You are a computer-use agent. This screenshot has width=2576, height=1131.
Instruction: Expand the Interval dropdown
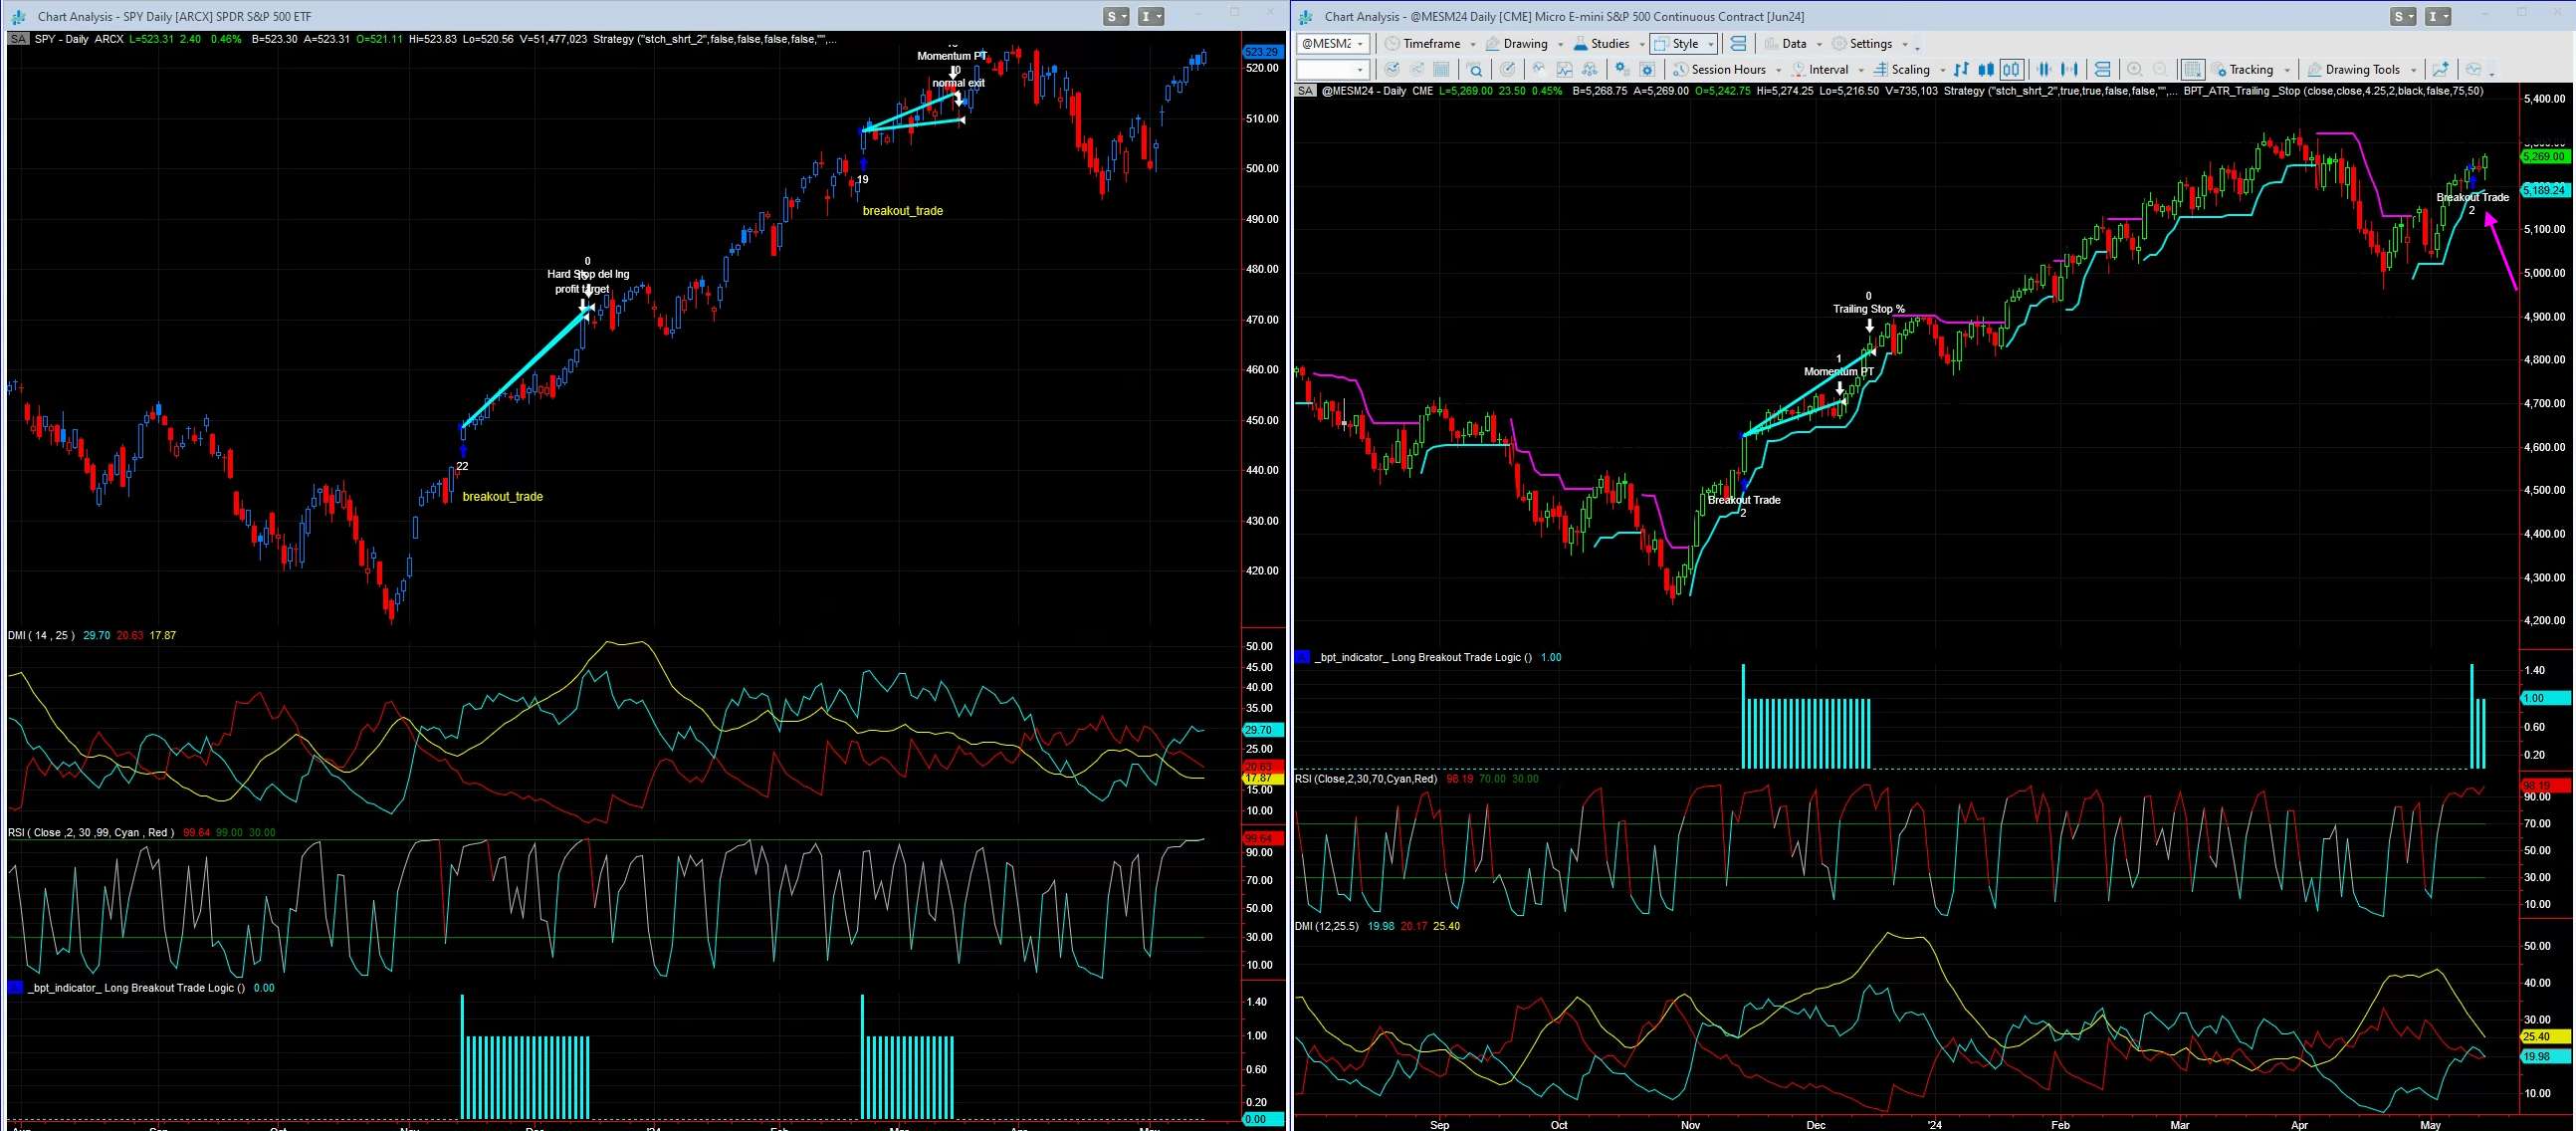pos(1861,70)
